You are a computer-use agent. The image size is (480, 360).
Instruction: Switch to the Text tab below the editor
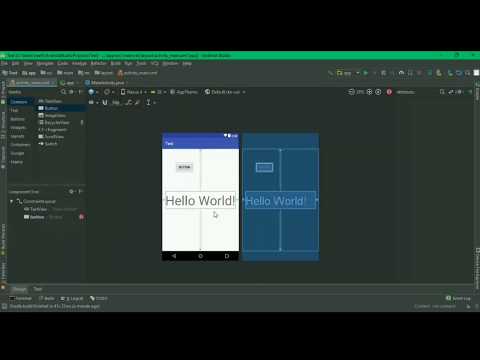(38, 289)
